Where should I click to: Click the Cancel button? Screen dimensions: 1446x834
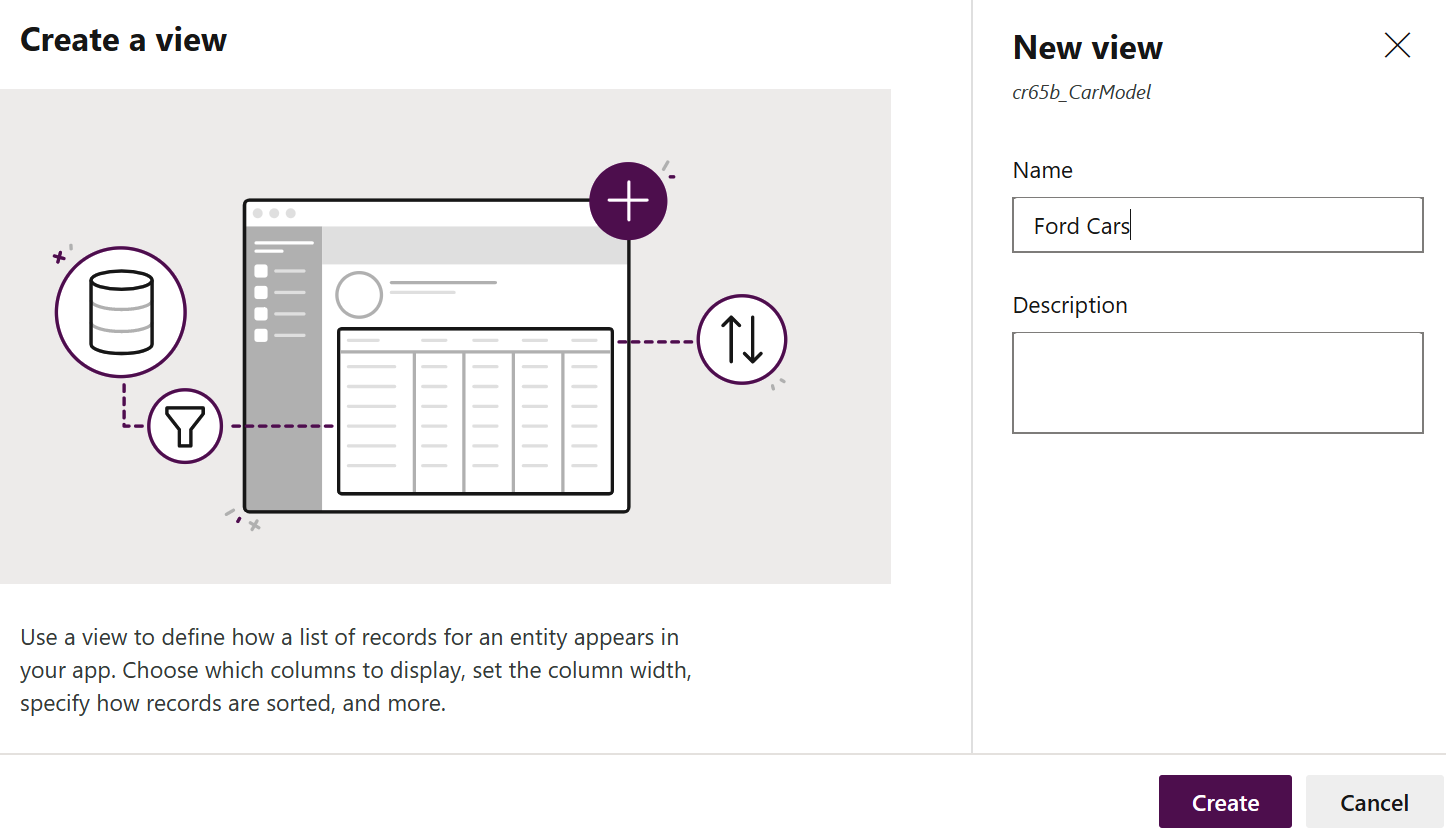coord(1374,802)
